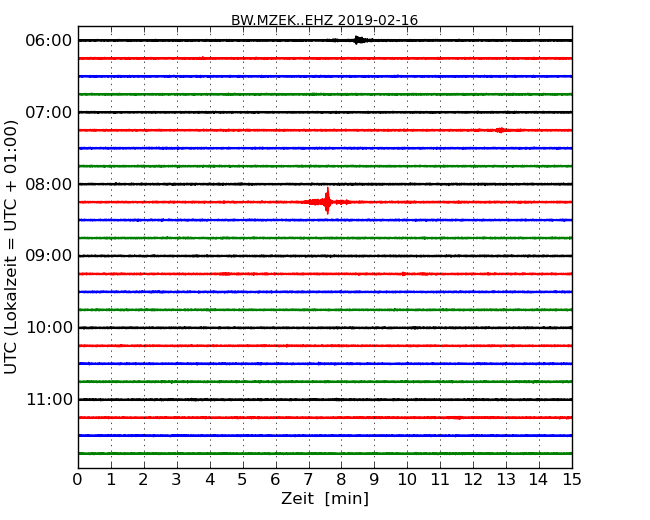Image resolution: width=650 pixels, height=520 pixels.
Task: Select the bottom green trace at 11:45
Action: (x=324, y=453)
